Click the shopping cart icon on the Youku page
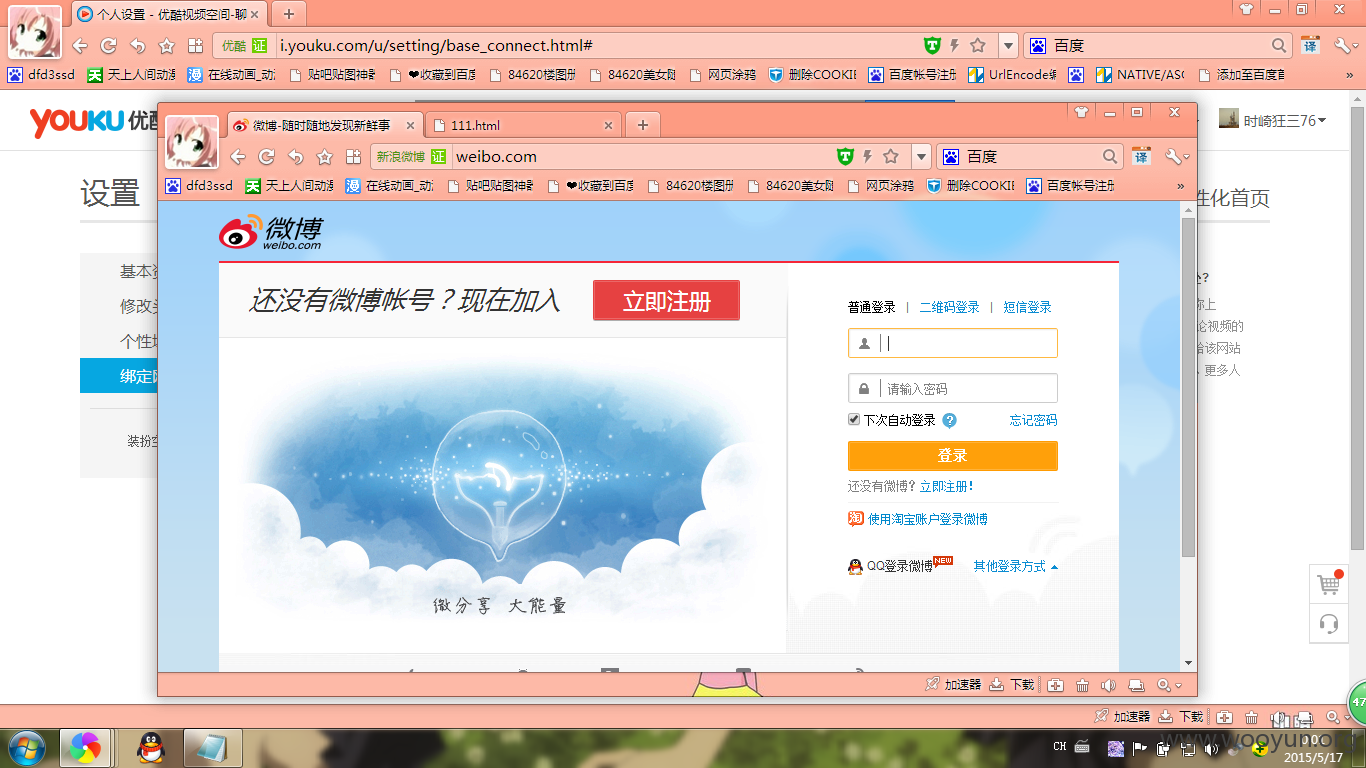 (x=1328, y=584)
